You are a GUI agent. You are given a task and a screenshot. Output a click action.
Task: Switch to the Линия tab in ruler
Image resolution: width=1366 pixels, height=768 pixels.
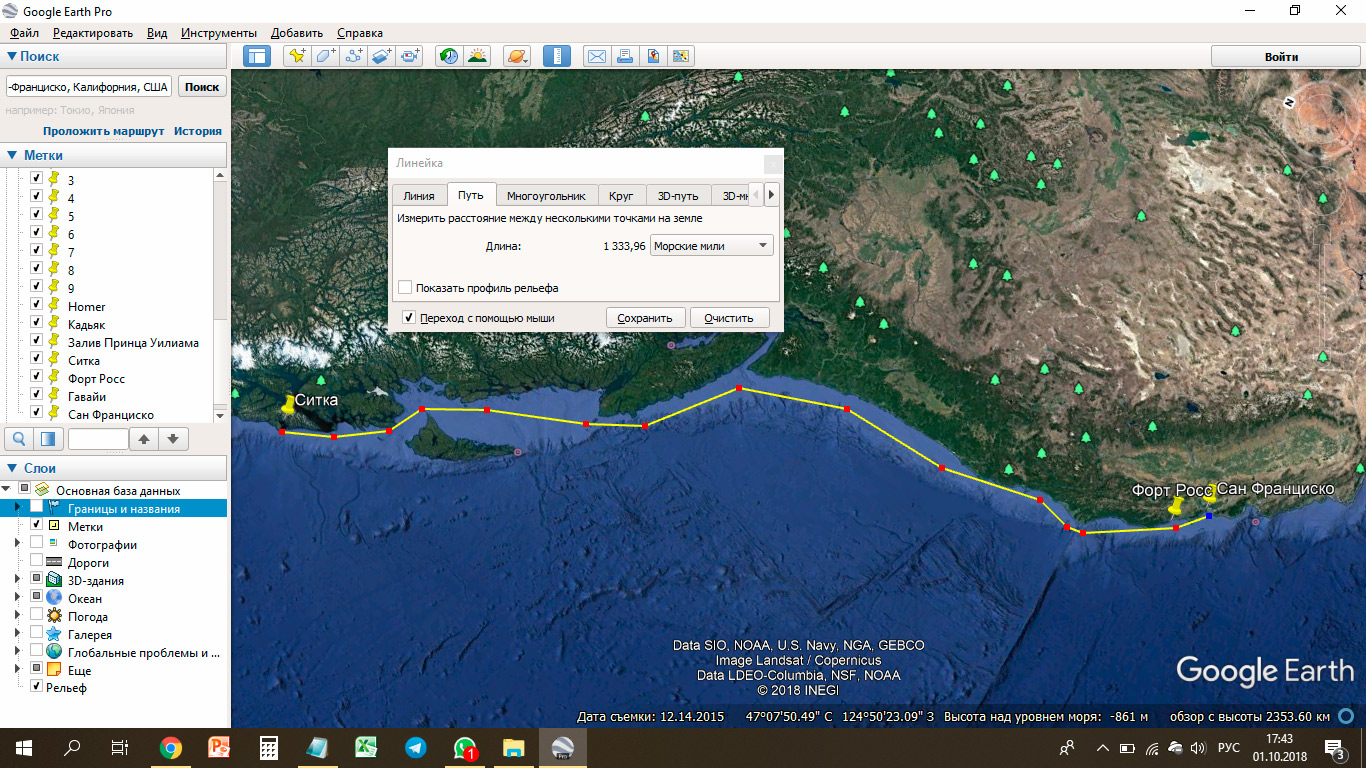[x=419, y=196]
